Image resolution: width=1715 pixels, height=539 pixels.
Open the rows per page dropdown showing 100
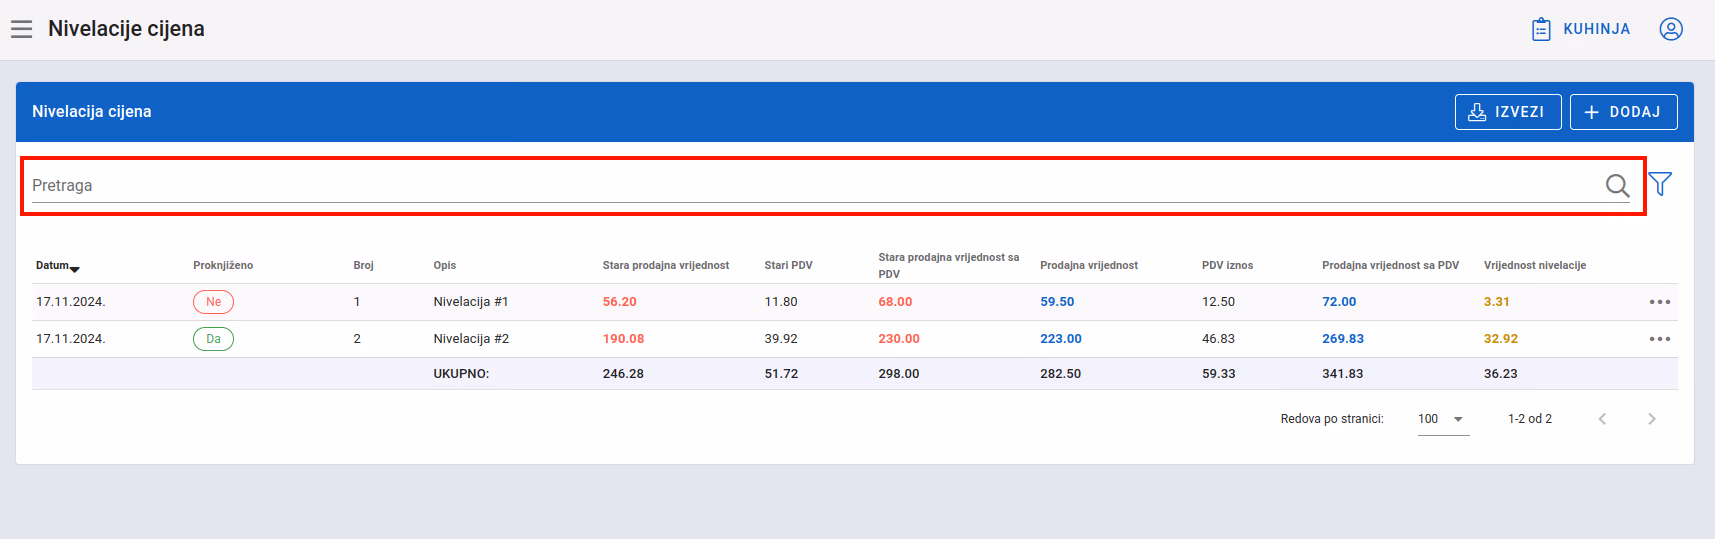click(1443, 419)
